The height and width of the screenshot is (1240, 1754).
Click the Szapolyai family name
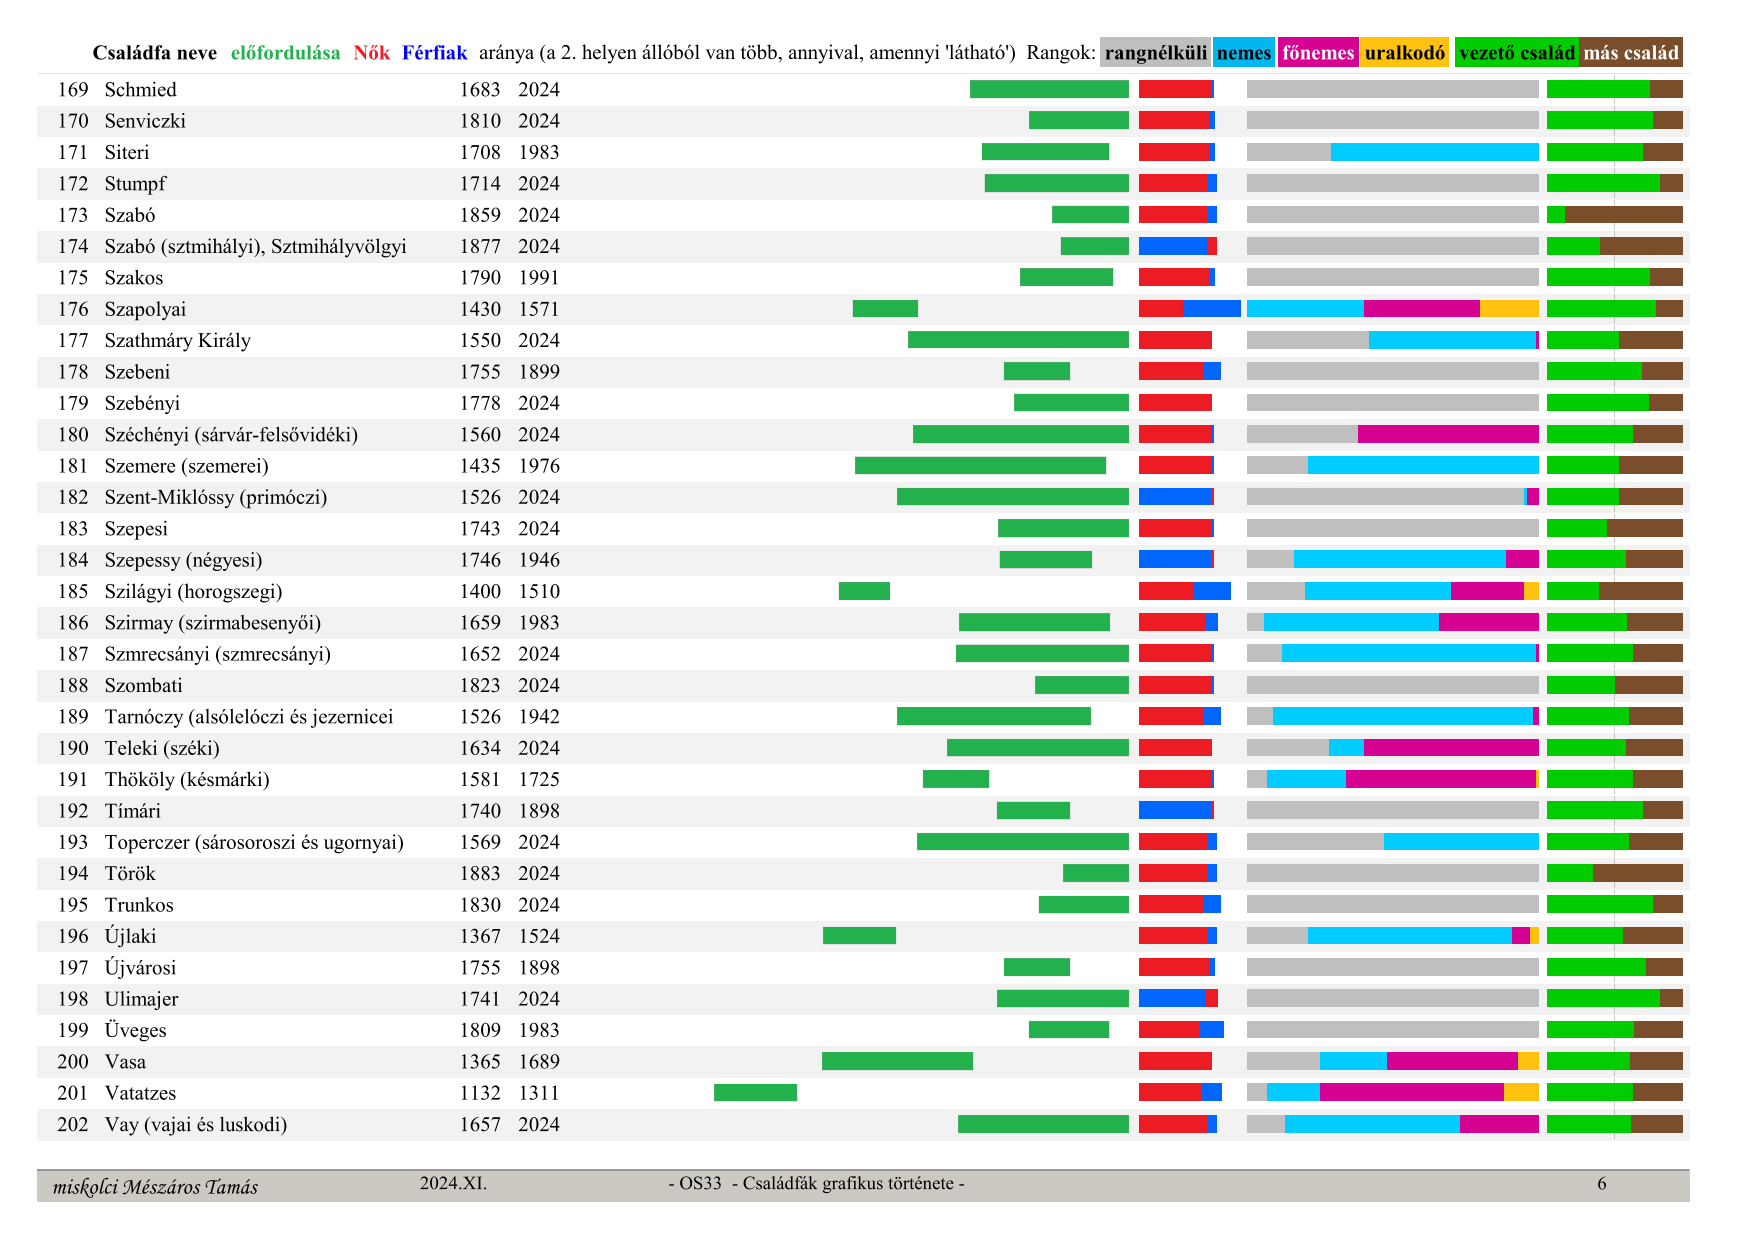(145, 309)
